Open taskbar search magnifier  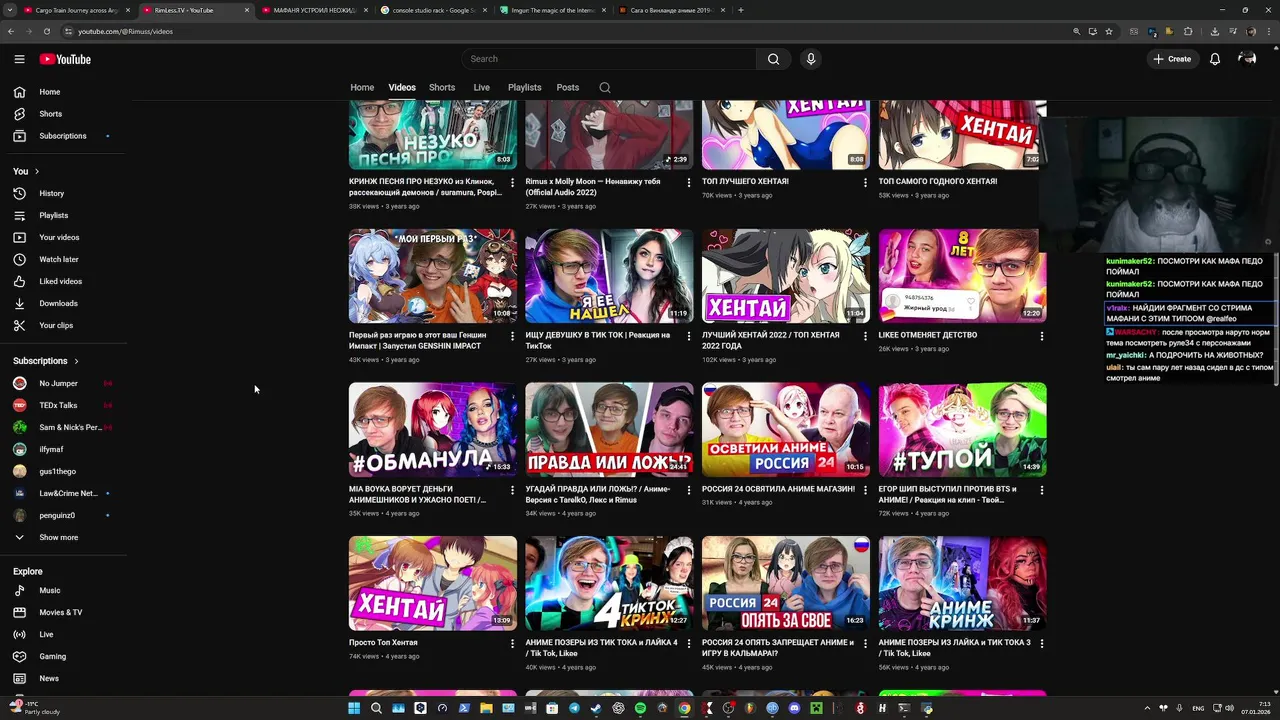click(x=376, y=708)
